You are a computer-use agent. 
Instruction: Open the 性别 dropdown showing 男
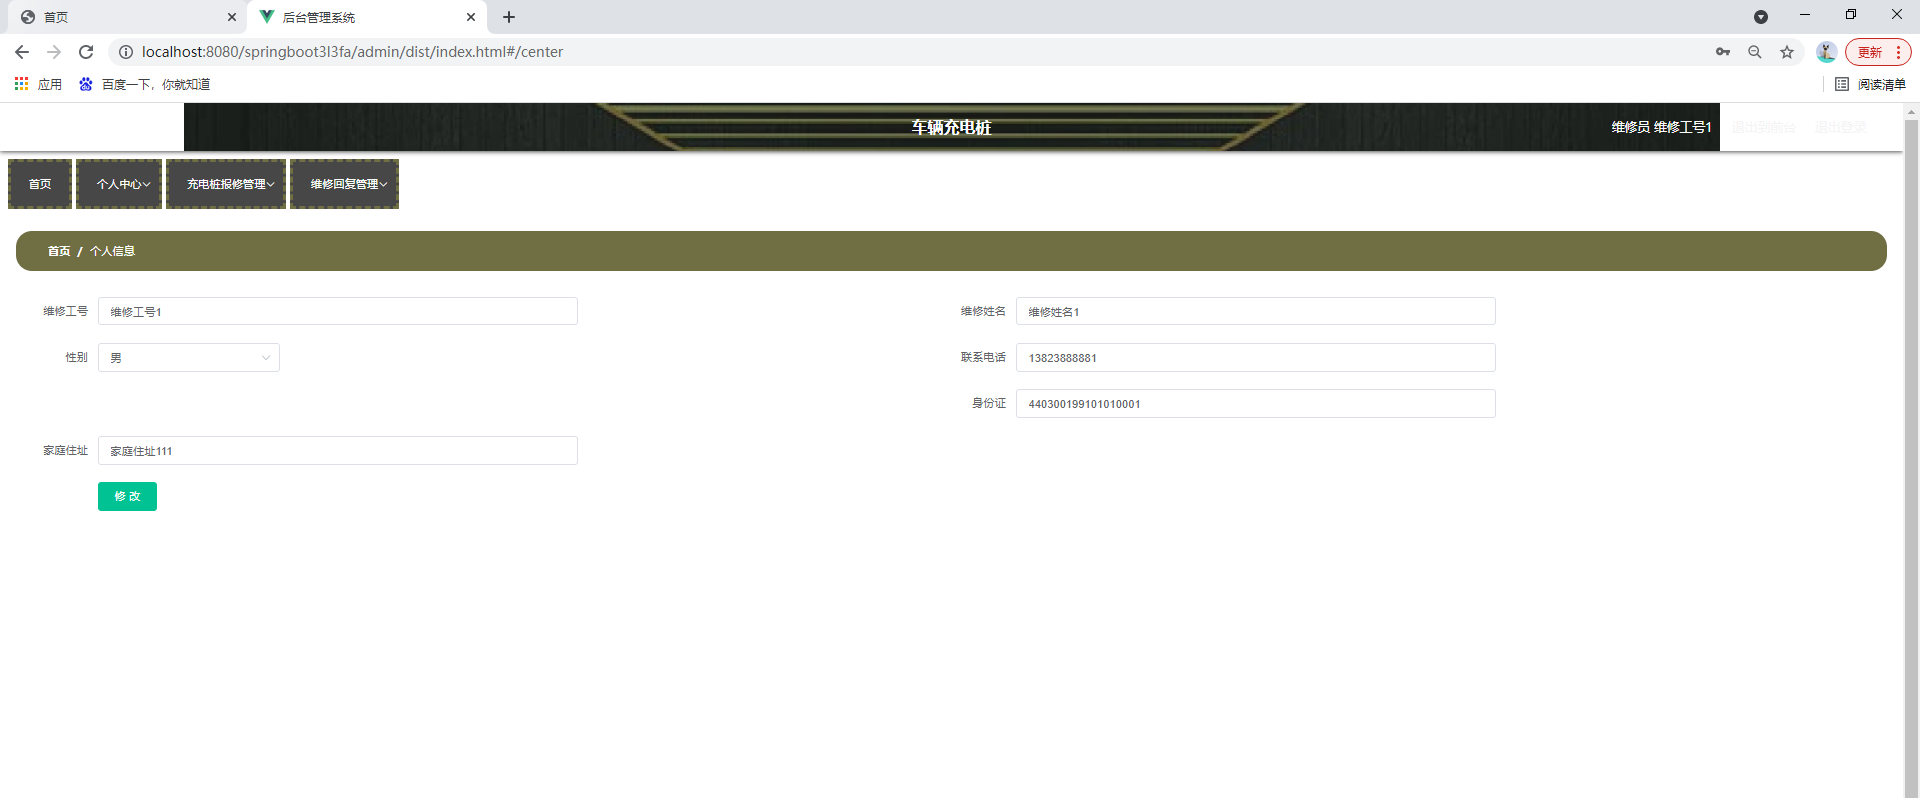pos(189,357)
